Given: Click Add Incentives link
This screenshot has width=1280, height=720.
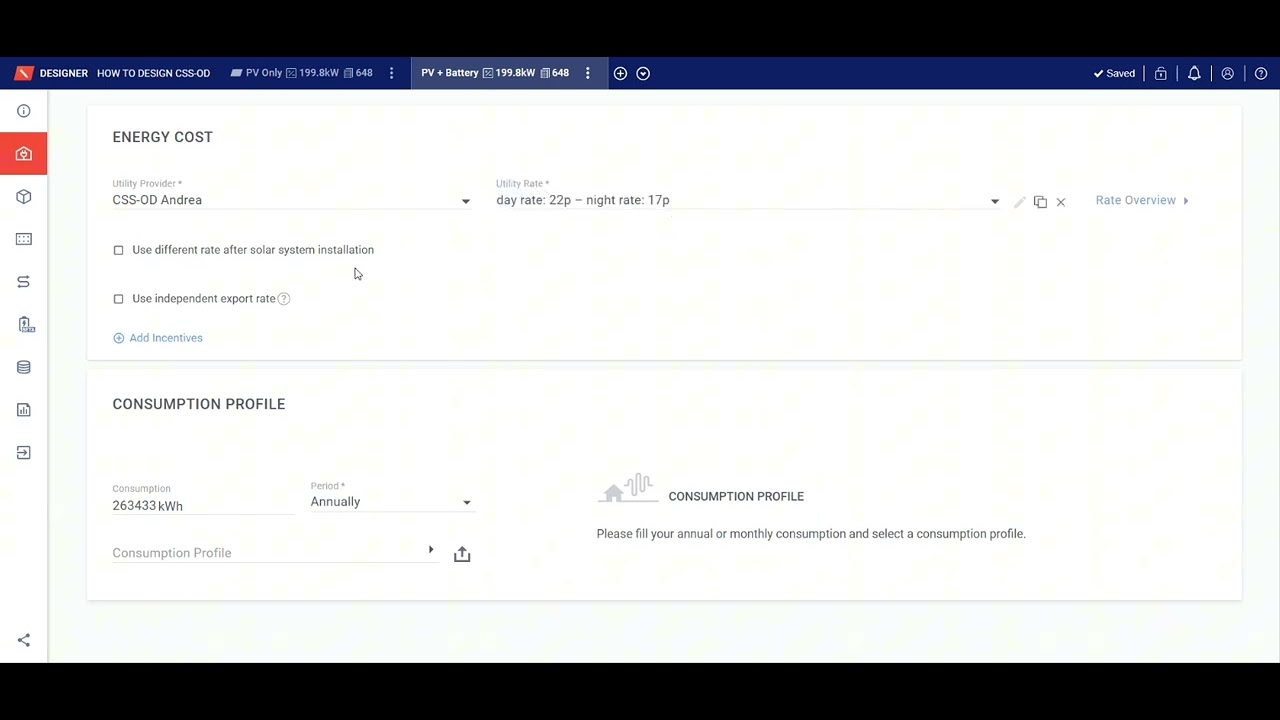Looking at the screenshot, I should pyautogui.click(x=158, y=338).
